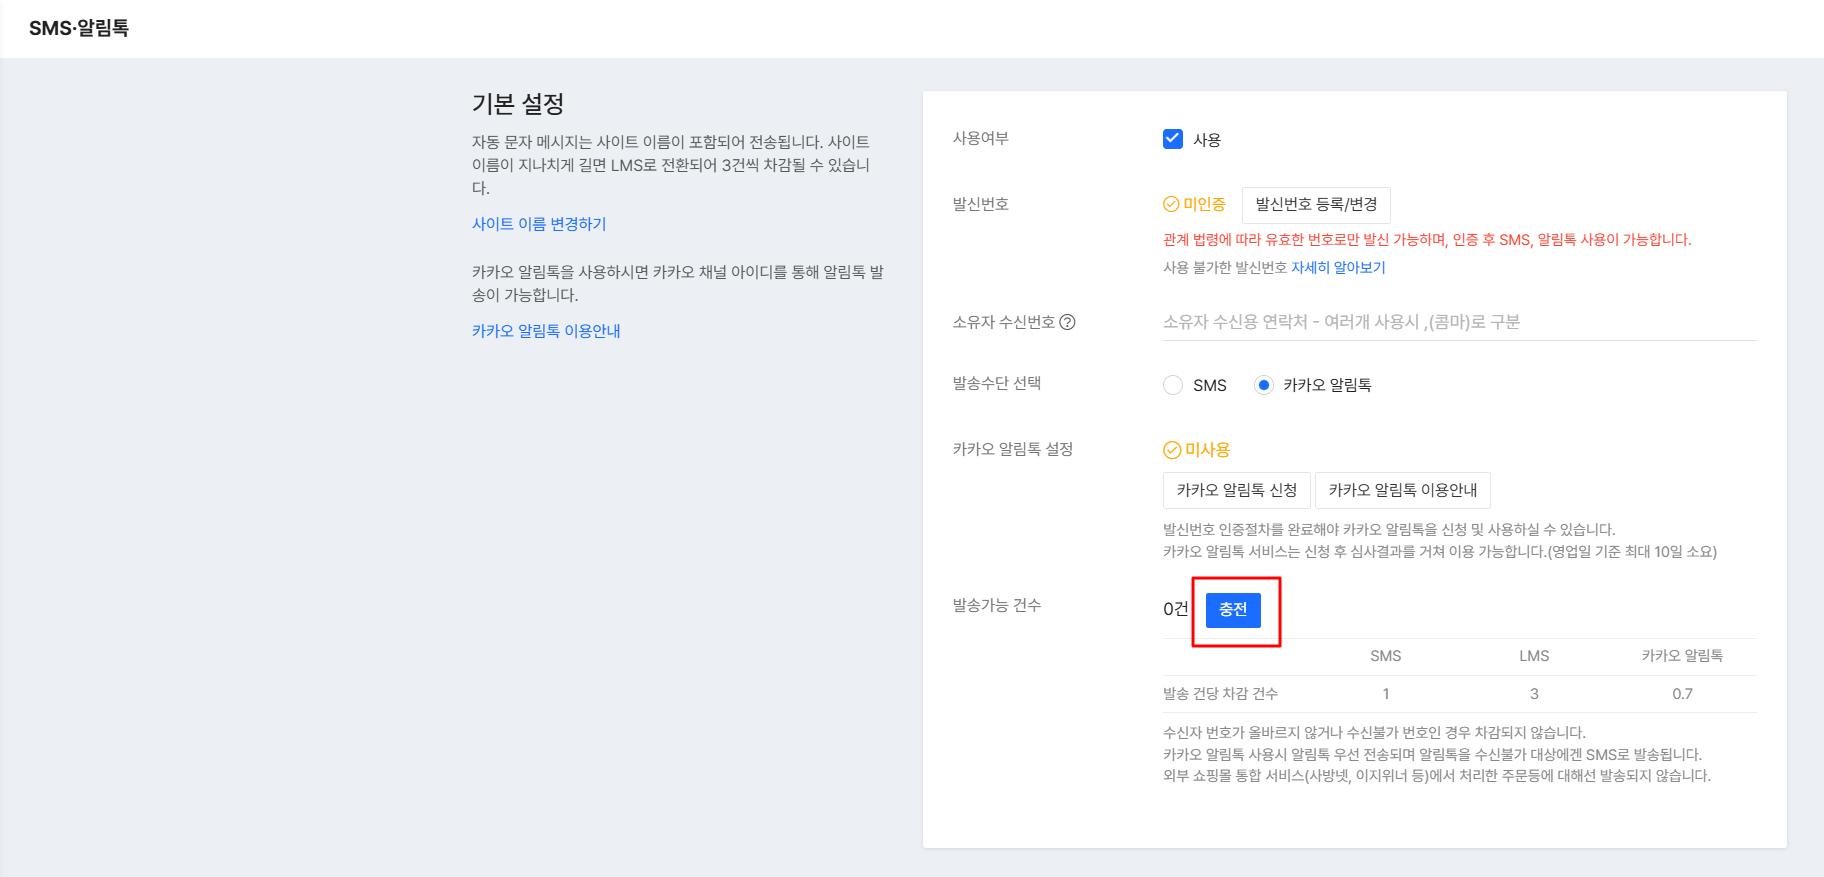
Task: Click the LMS deduction value 3
Action: 1534,694
